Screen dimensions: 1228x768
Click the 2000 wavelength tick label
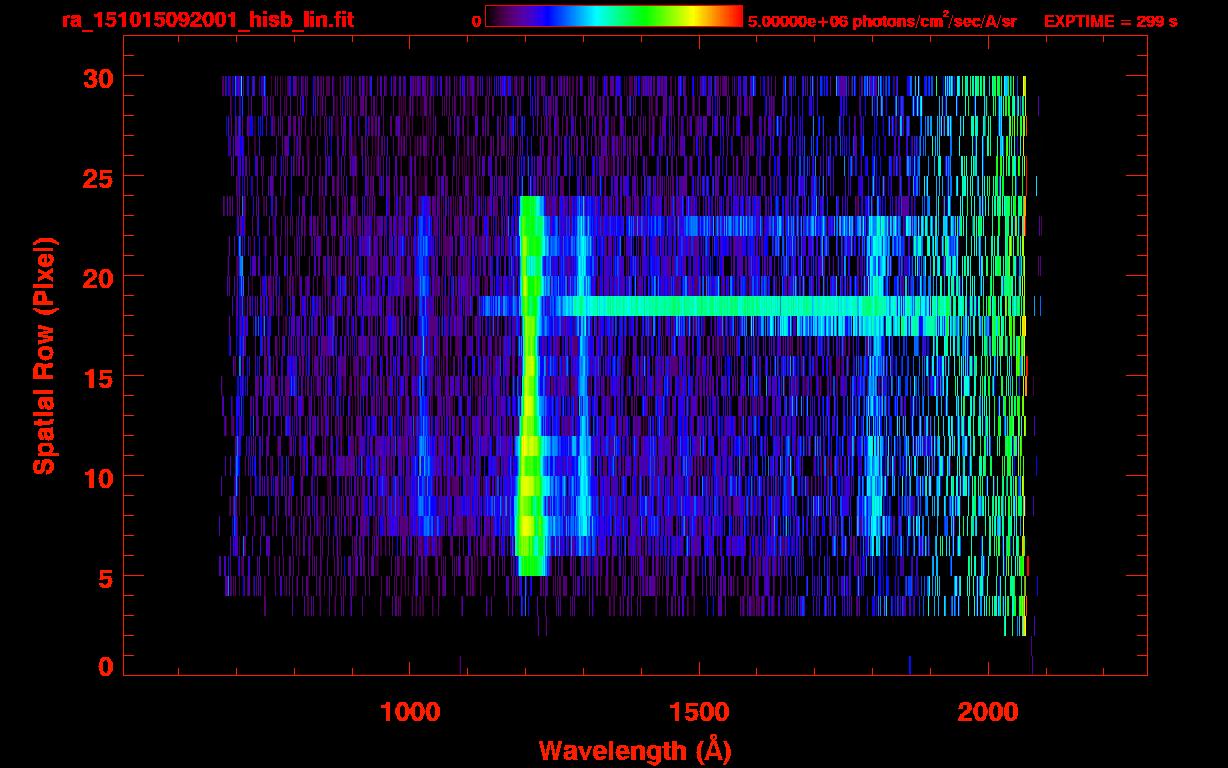(989, 711)
